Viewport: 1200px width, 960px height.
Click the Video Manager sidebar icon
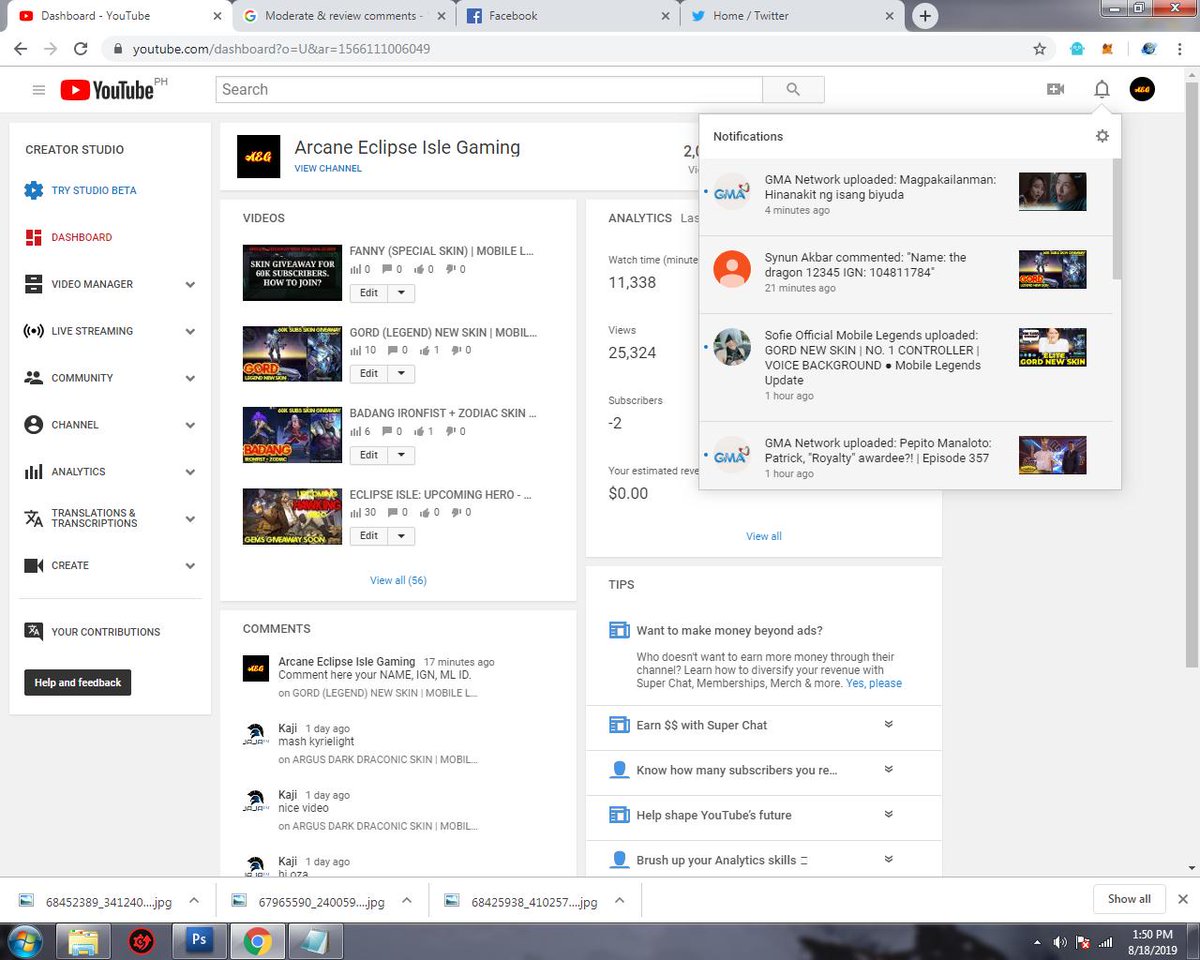(x=34, y=284)
